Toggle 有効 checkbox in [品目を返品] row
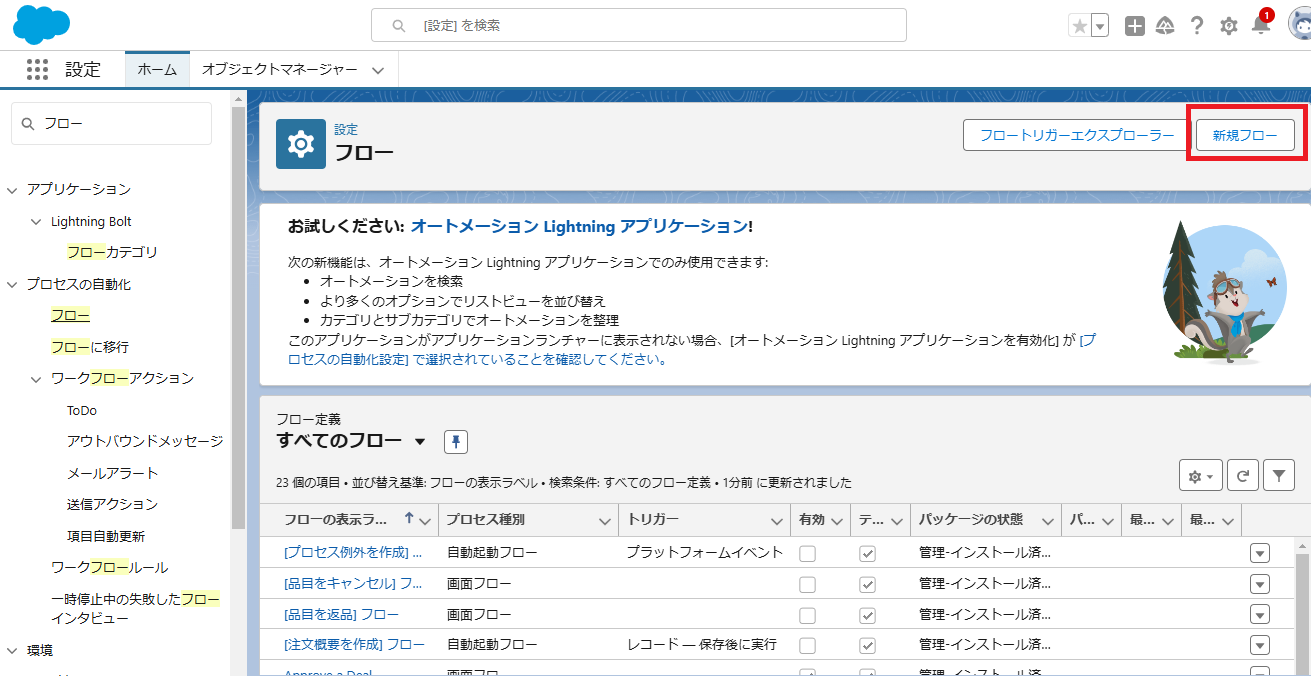The width and height of the screenshot is (1311, 676). [807, 615]
